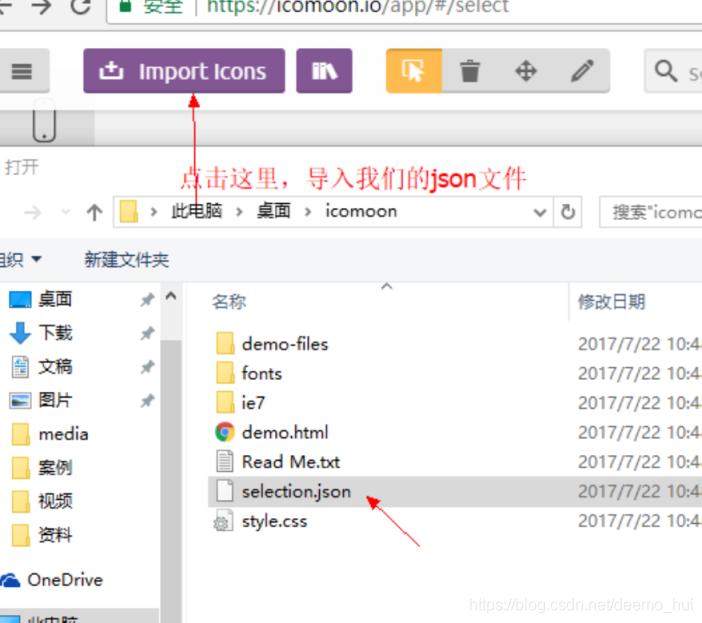Unpin 图片 via its pin icon
The height and width of the screenshot is (623, 702).
pyautogui.click(x=147, y=401)
